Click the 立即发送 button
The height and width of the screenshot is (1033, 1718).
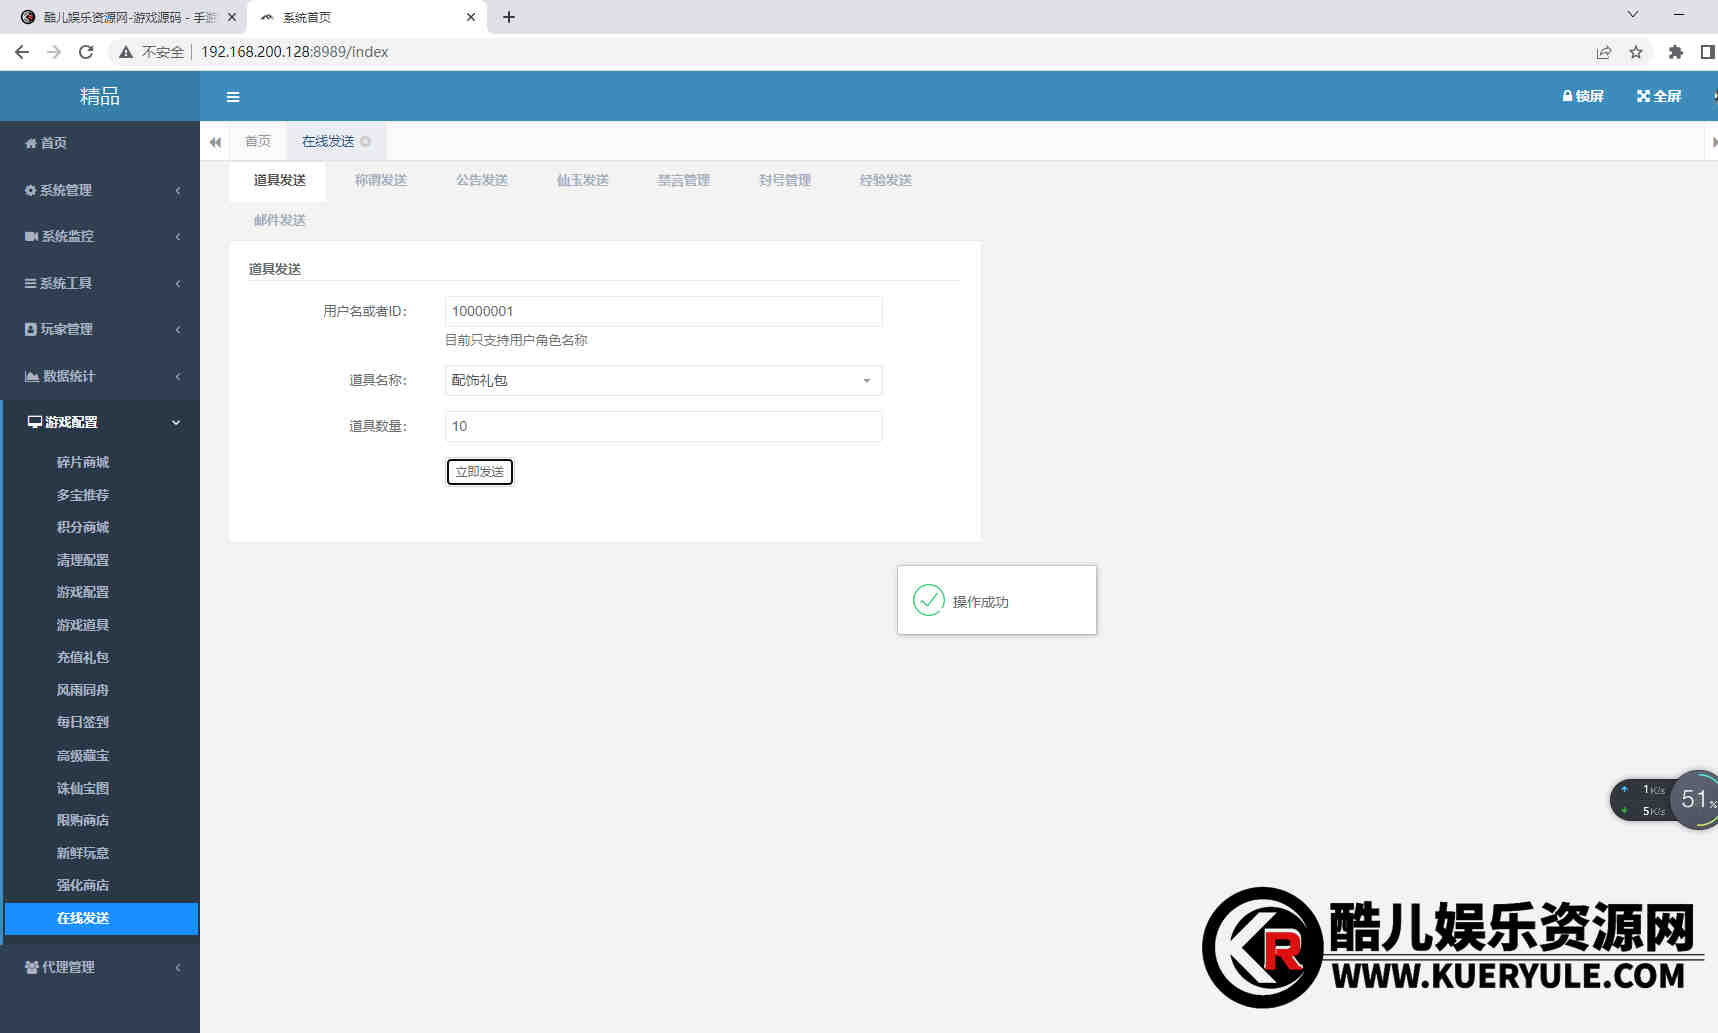point(479,471)
